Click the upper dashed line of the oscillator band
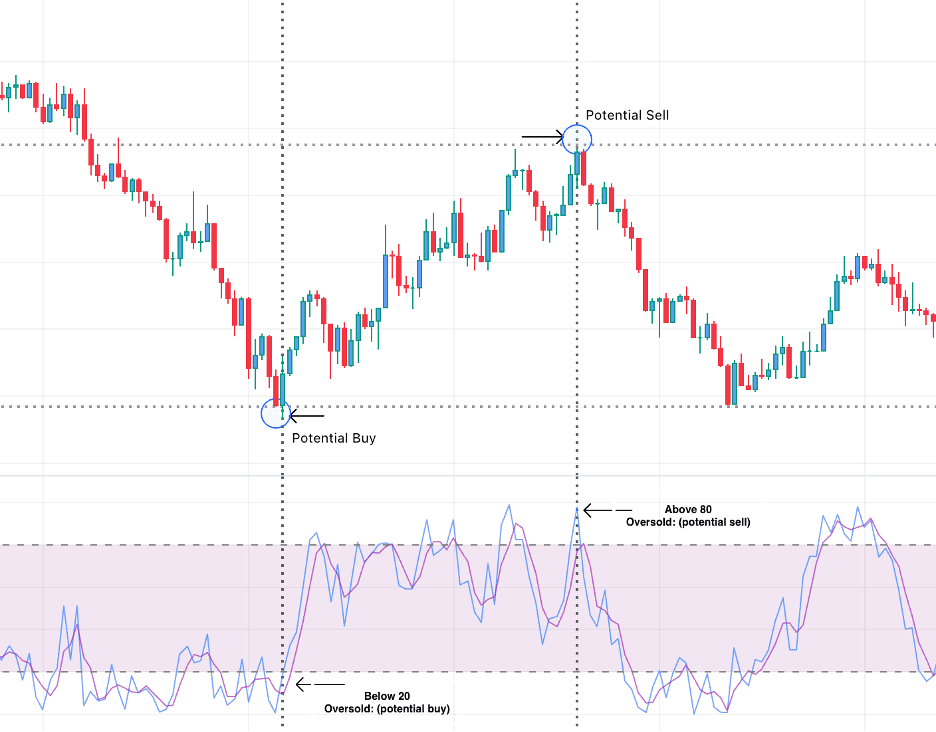The height and width of the screenshot is (732, 936). (x=150, y=545)
